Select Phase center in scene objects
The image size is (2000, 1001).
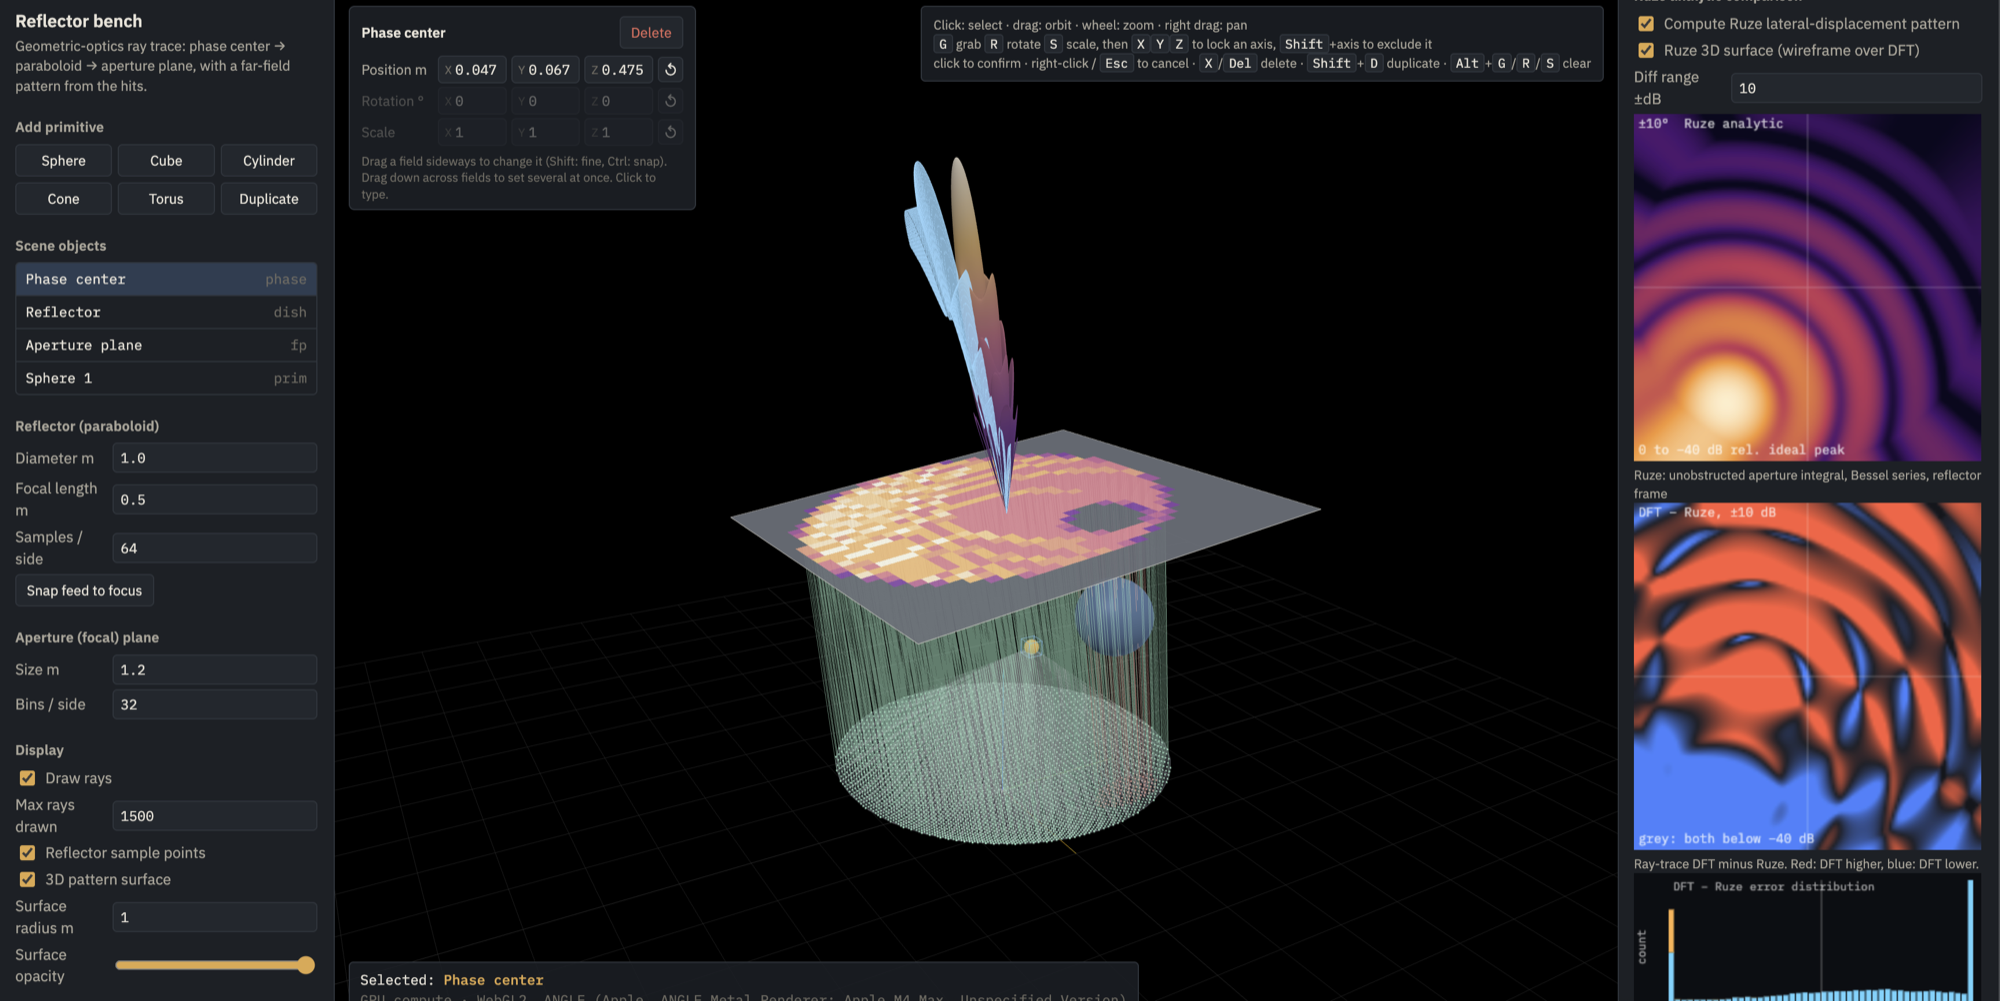(166, 279)
